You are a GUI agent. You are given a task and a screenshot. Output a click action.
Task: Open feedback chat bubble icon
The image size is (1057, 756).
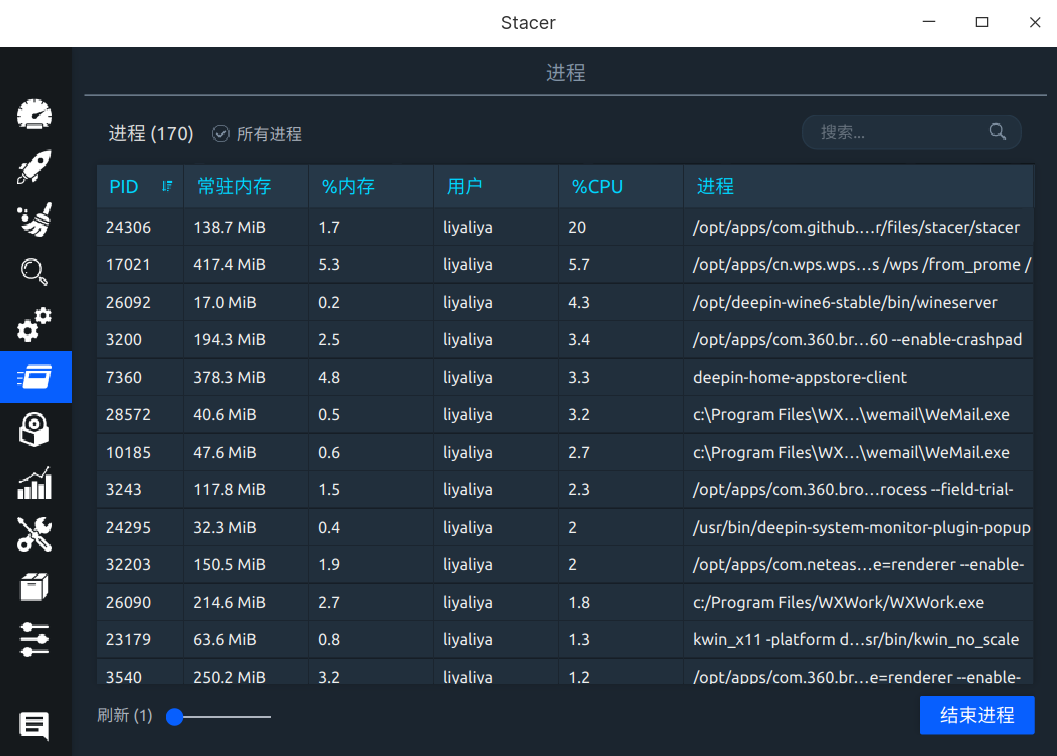pyautogui.click(x=35, y=725)
